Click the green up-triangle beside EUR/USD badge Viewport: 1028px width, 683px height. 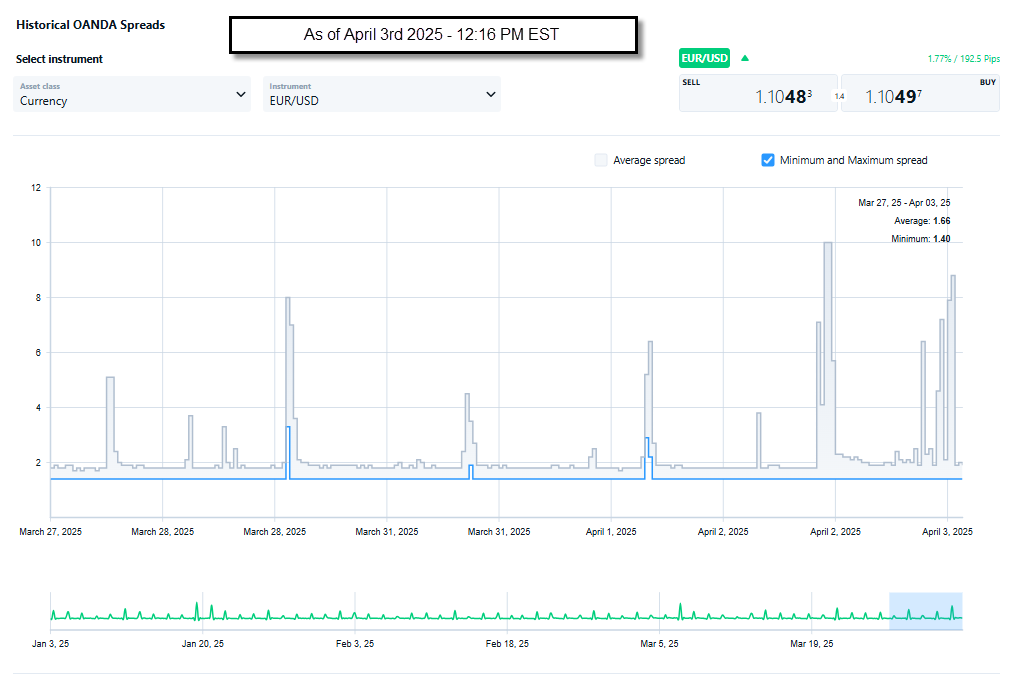point(744,58)
